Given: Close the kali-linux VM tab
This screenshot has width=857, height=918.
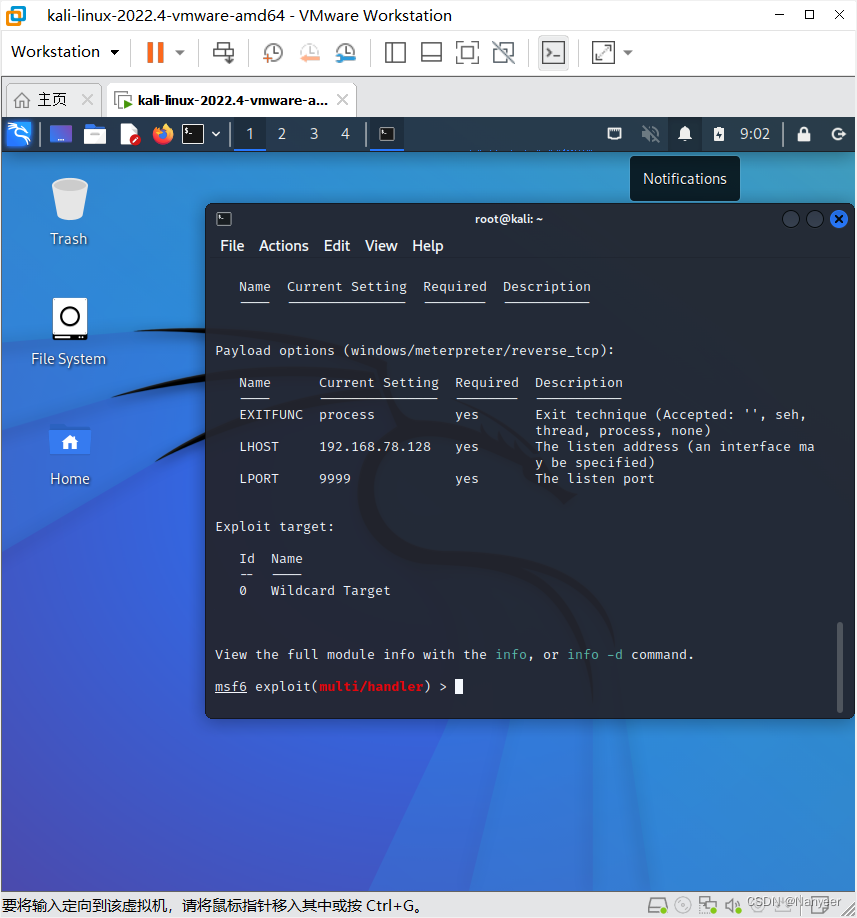Looking at the screenshot, I should tap(342, 100).
